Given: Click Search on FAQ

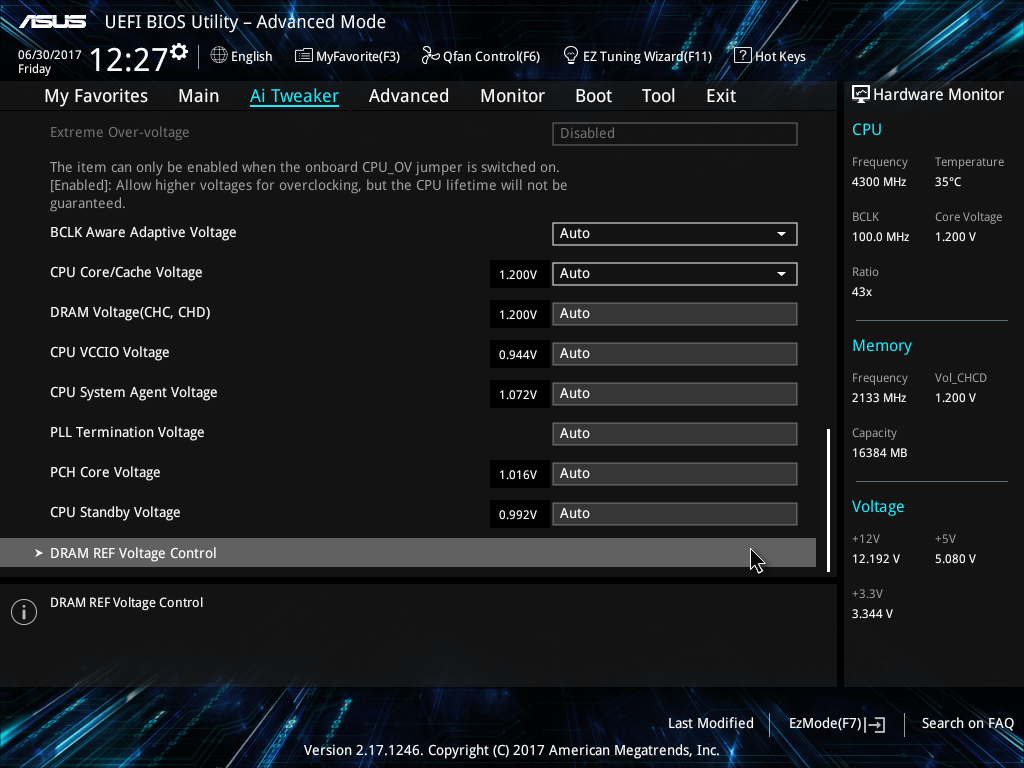Looking at the screenshot, I should pyautogui.click(x=968, y=724).
